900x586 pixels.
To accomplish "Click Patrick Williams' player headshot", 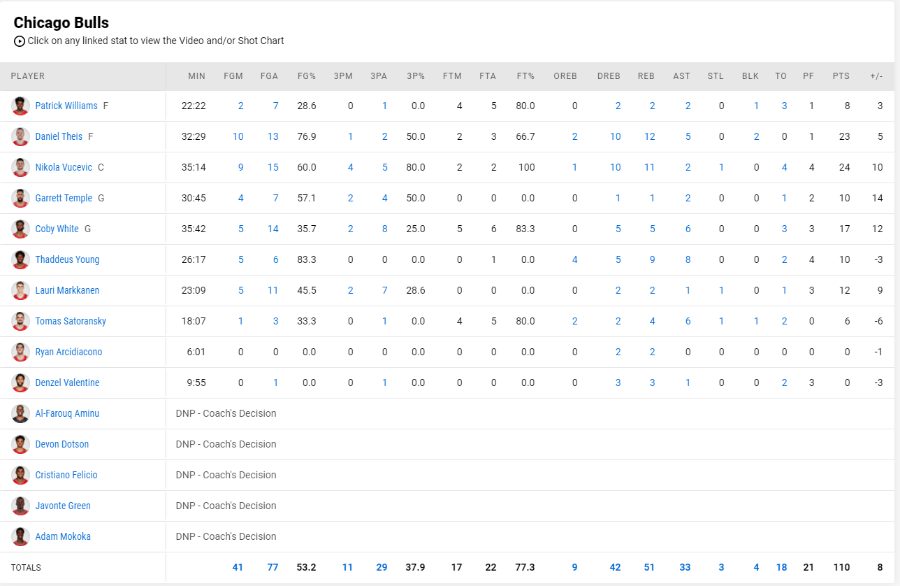I will pyautogui.click(x=20, y=106).
